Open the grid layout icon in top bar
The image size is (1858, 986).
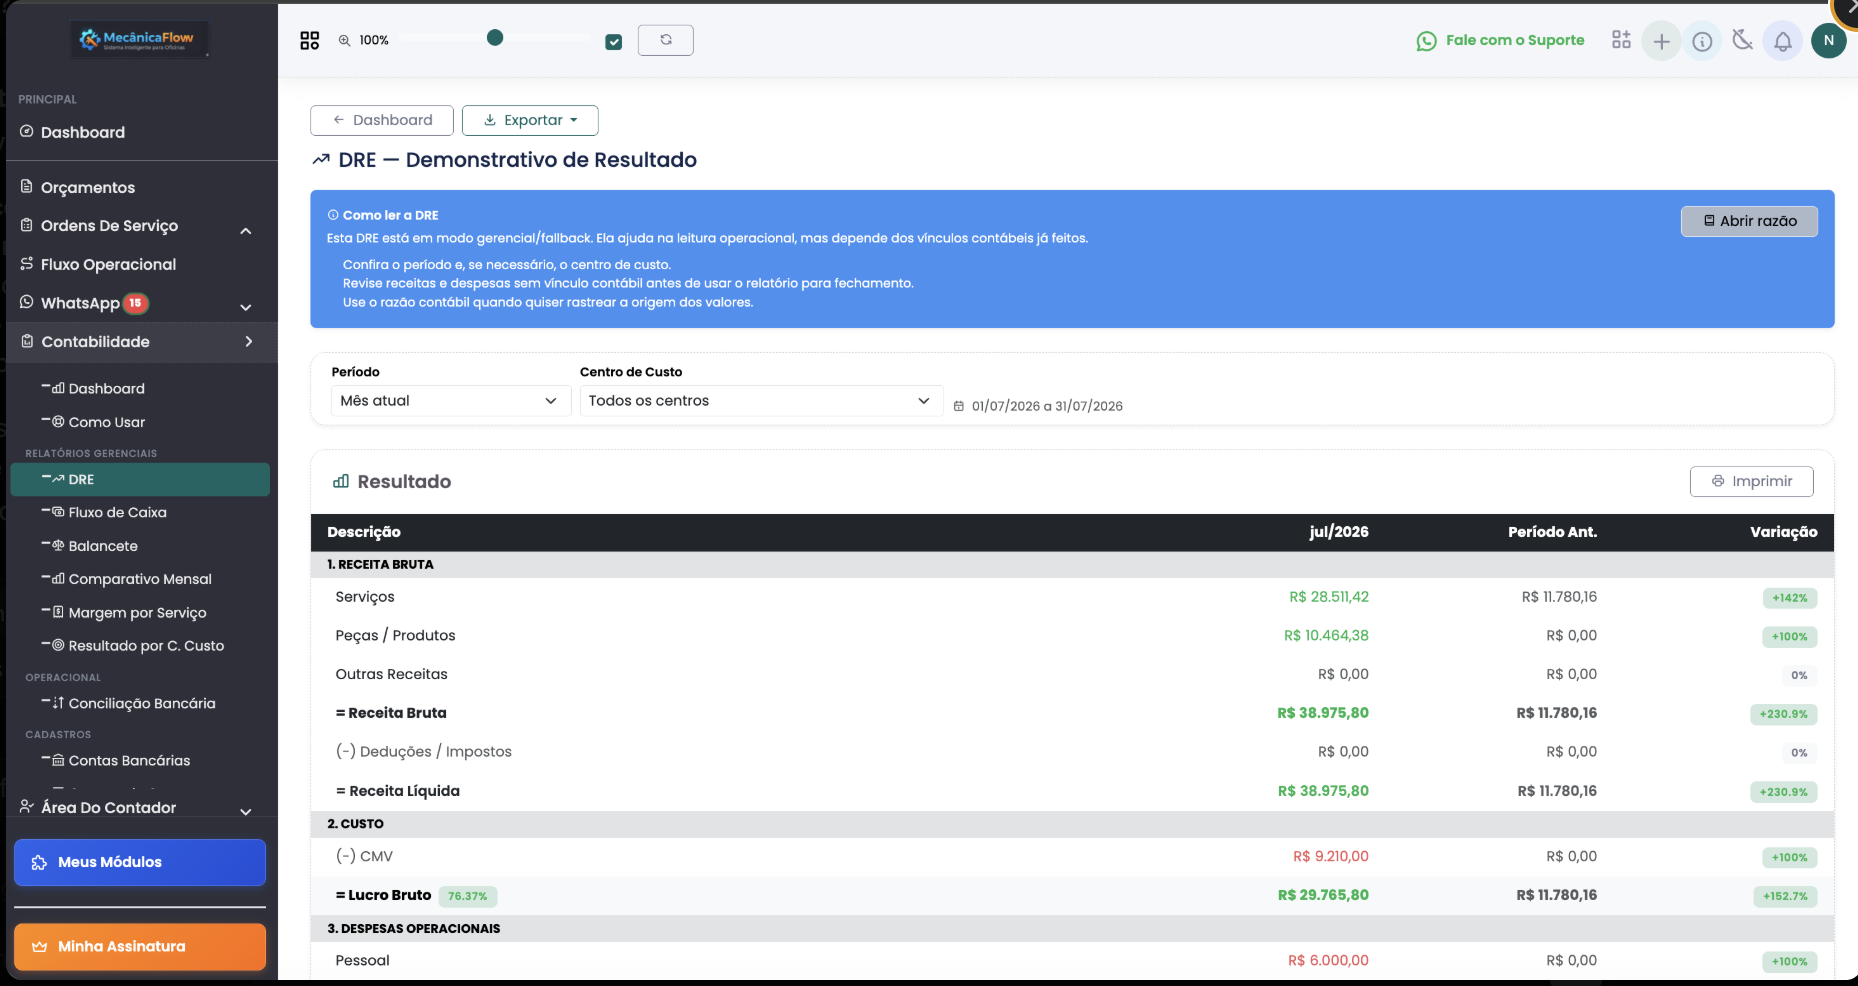(x=310, y=40)
